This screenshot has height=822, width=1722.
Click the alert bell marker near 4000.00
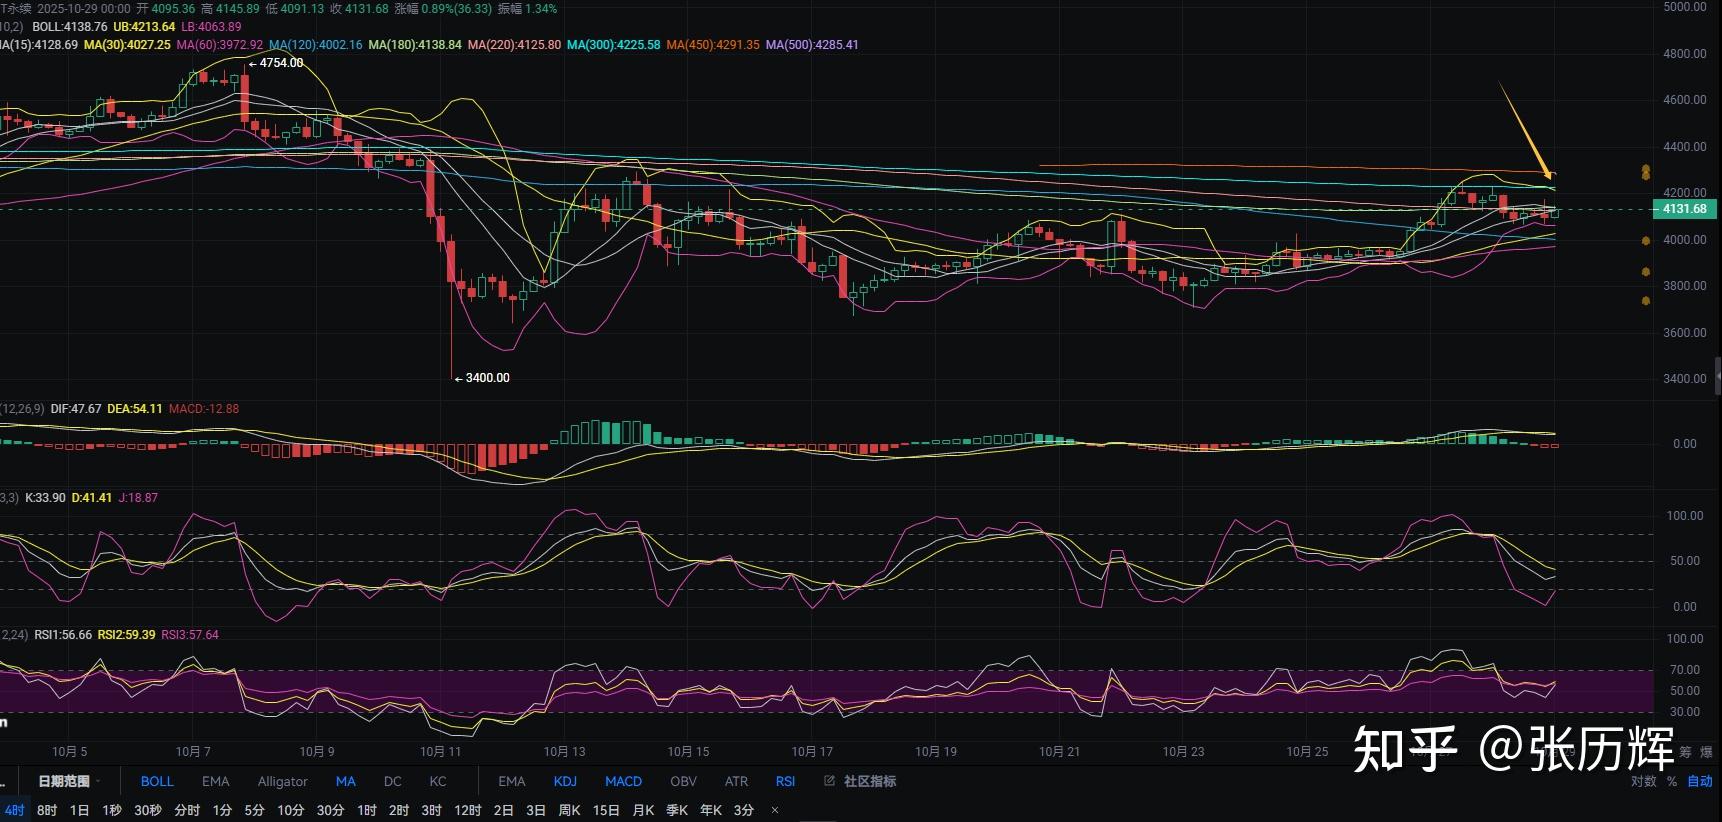coord(1645,241)
